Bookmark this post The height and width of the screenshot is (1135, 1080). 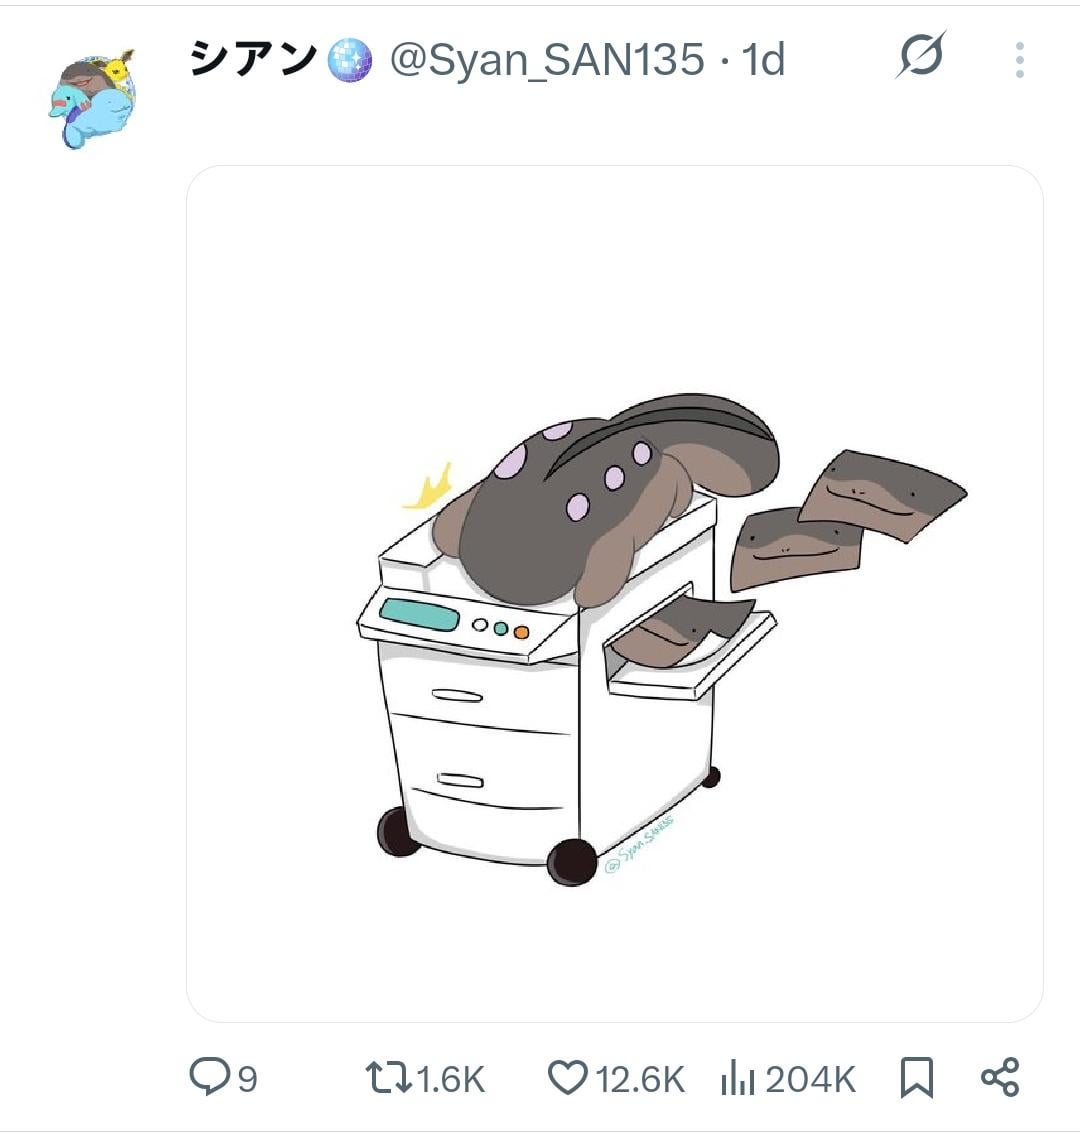[916, 1078]
